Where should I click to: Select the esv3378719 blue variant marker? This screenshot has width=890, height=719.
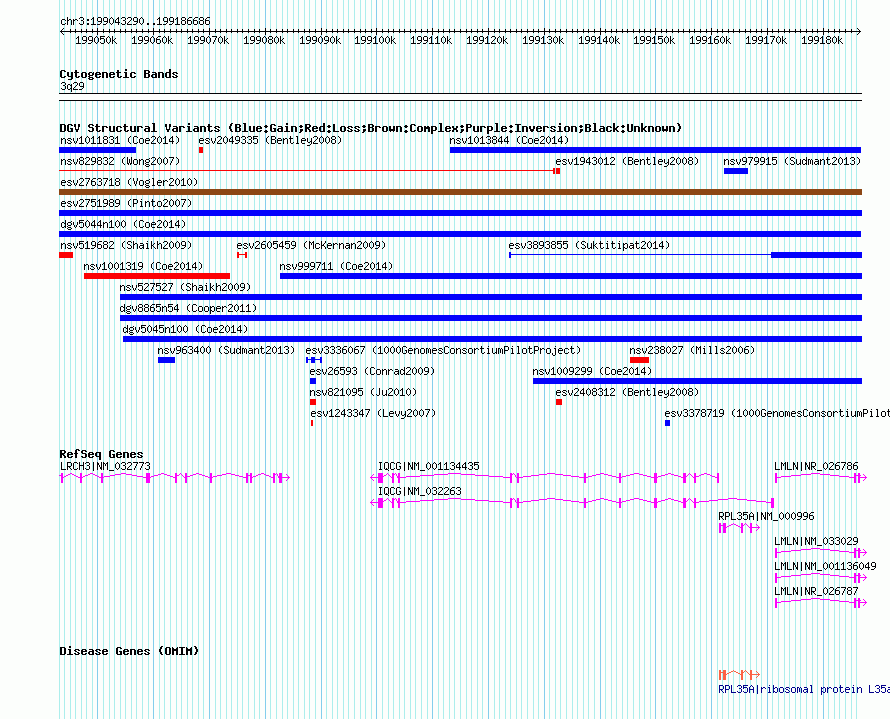[668, 423]
